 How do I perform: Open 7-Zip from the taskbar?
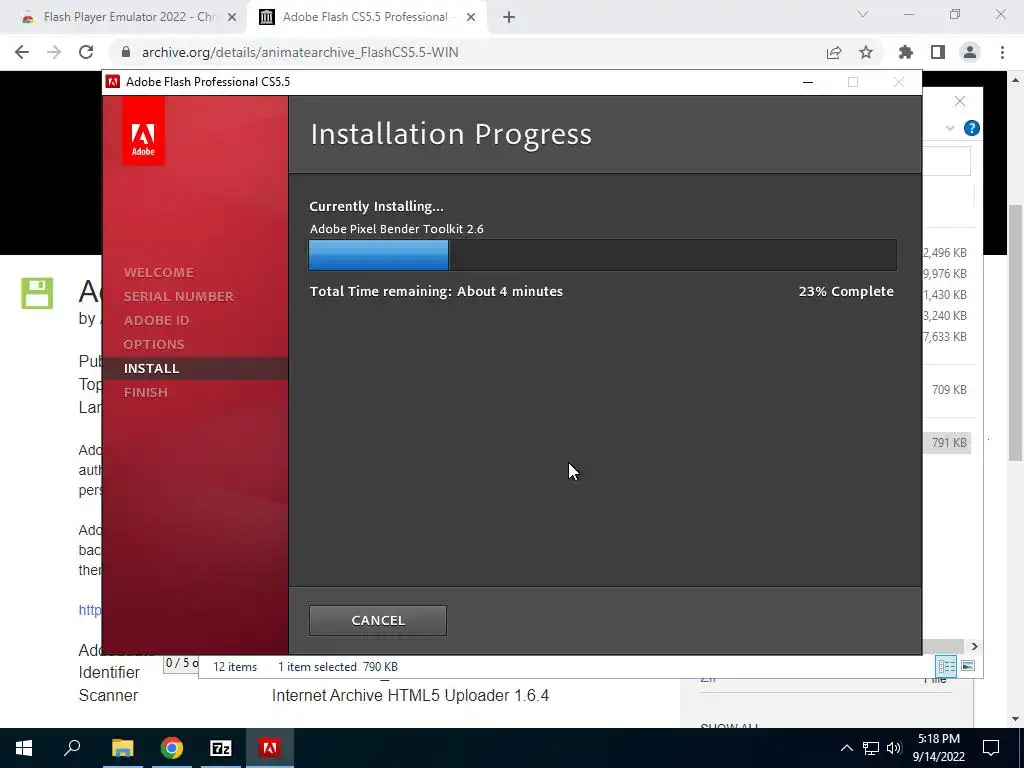pyautogui.click(x=221, y=748)
